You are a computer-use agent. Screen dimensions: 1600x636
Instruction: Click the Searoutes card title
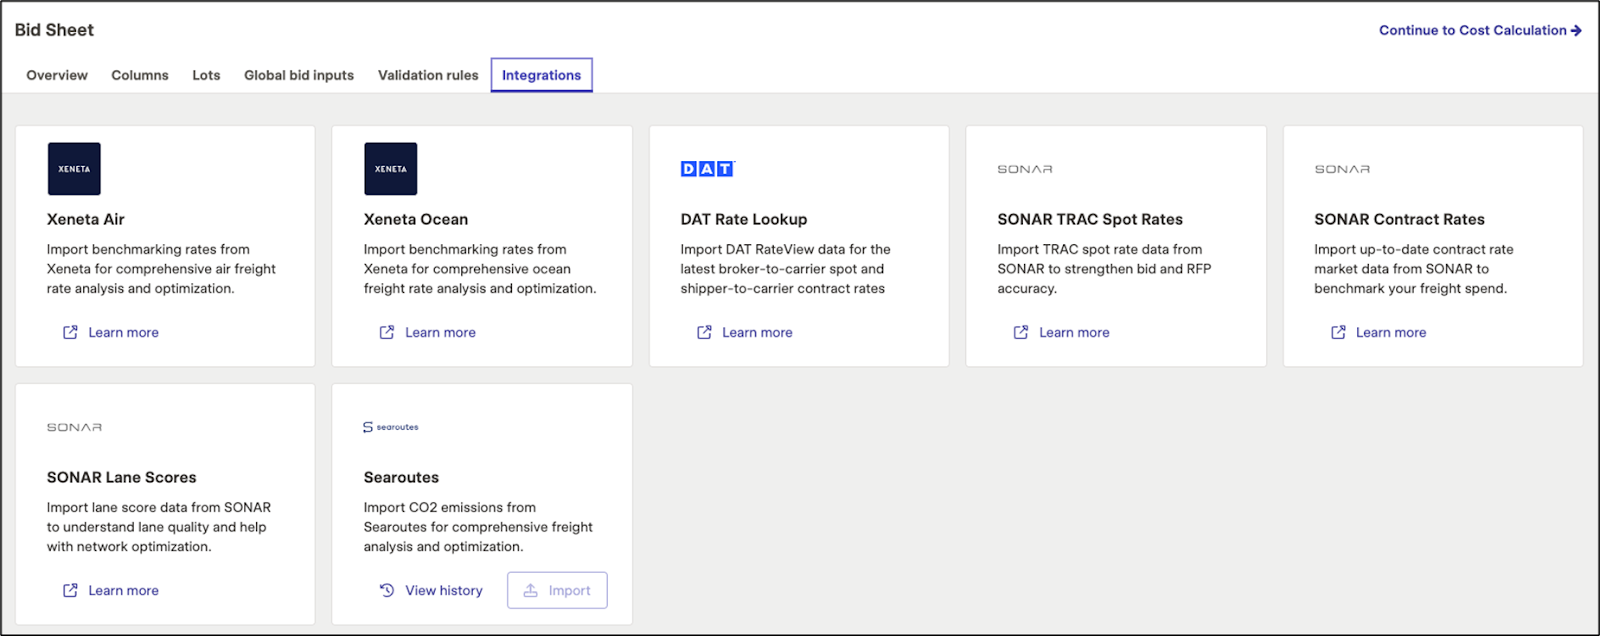[x=401, y=477]
